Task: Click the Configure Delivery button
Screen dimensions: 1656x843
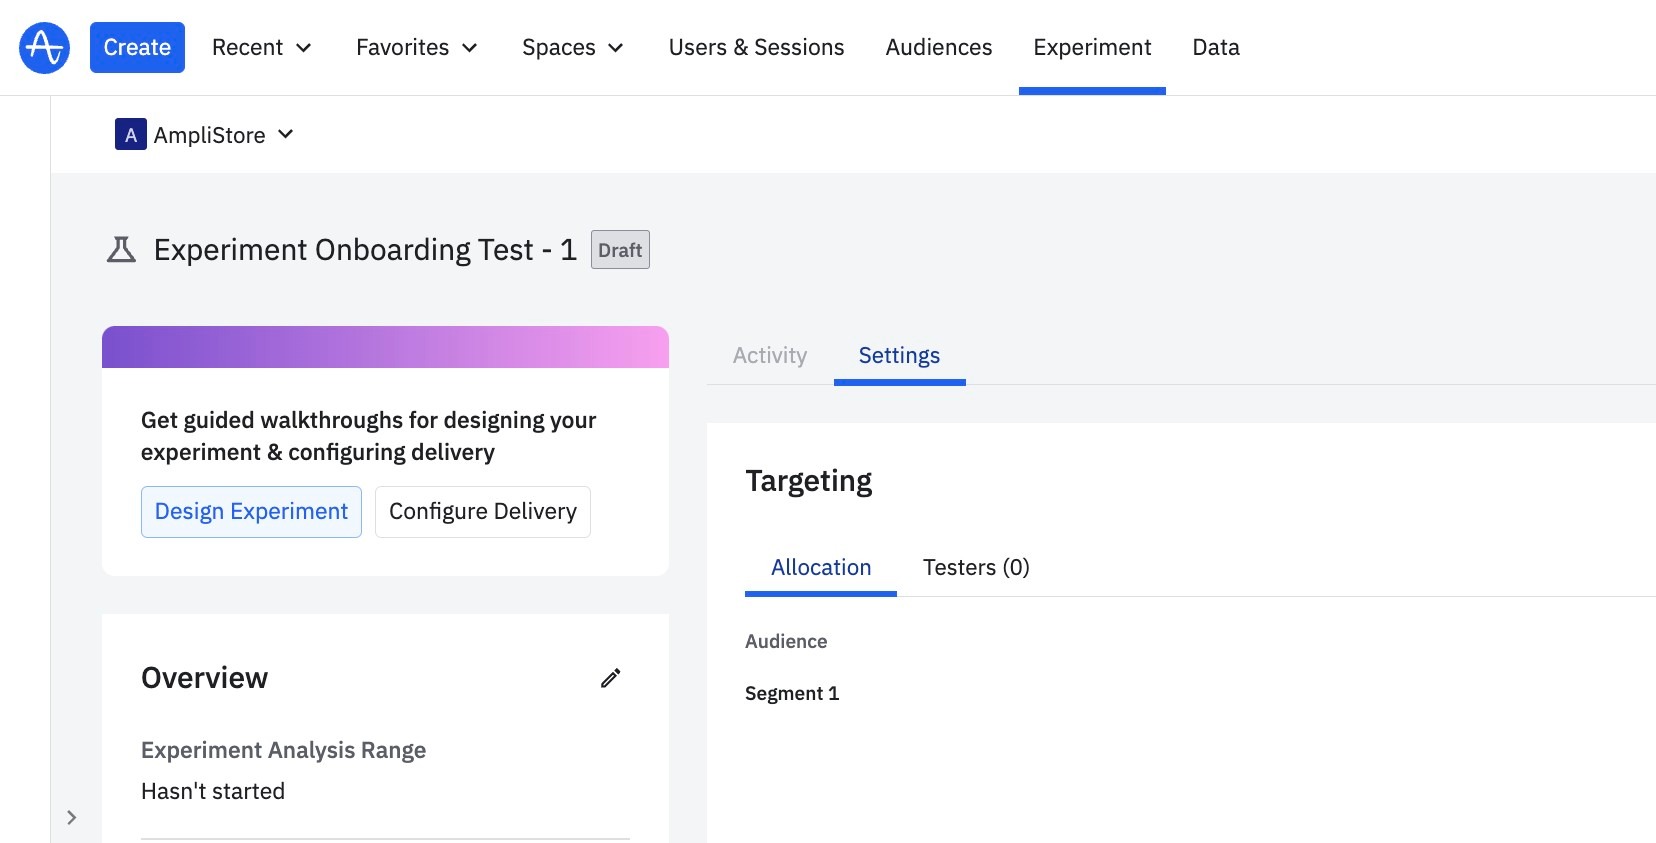Action: coord(483,512)
